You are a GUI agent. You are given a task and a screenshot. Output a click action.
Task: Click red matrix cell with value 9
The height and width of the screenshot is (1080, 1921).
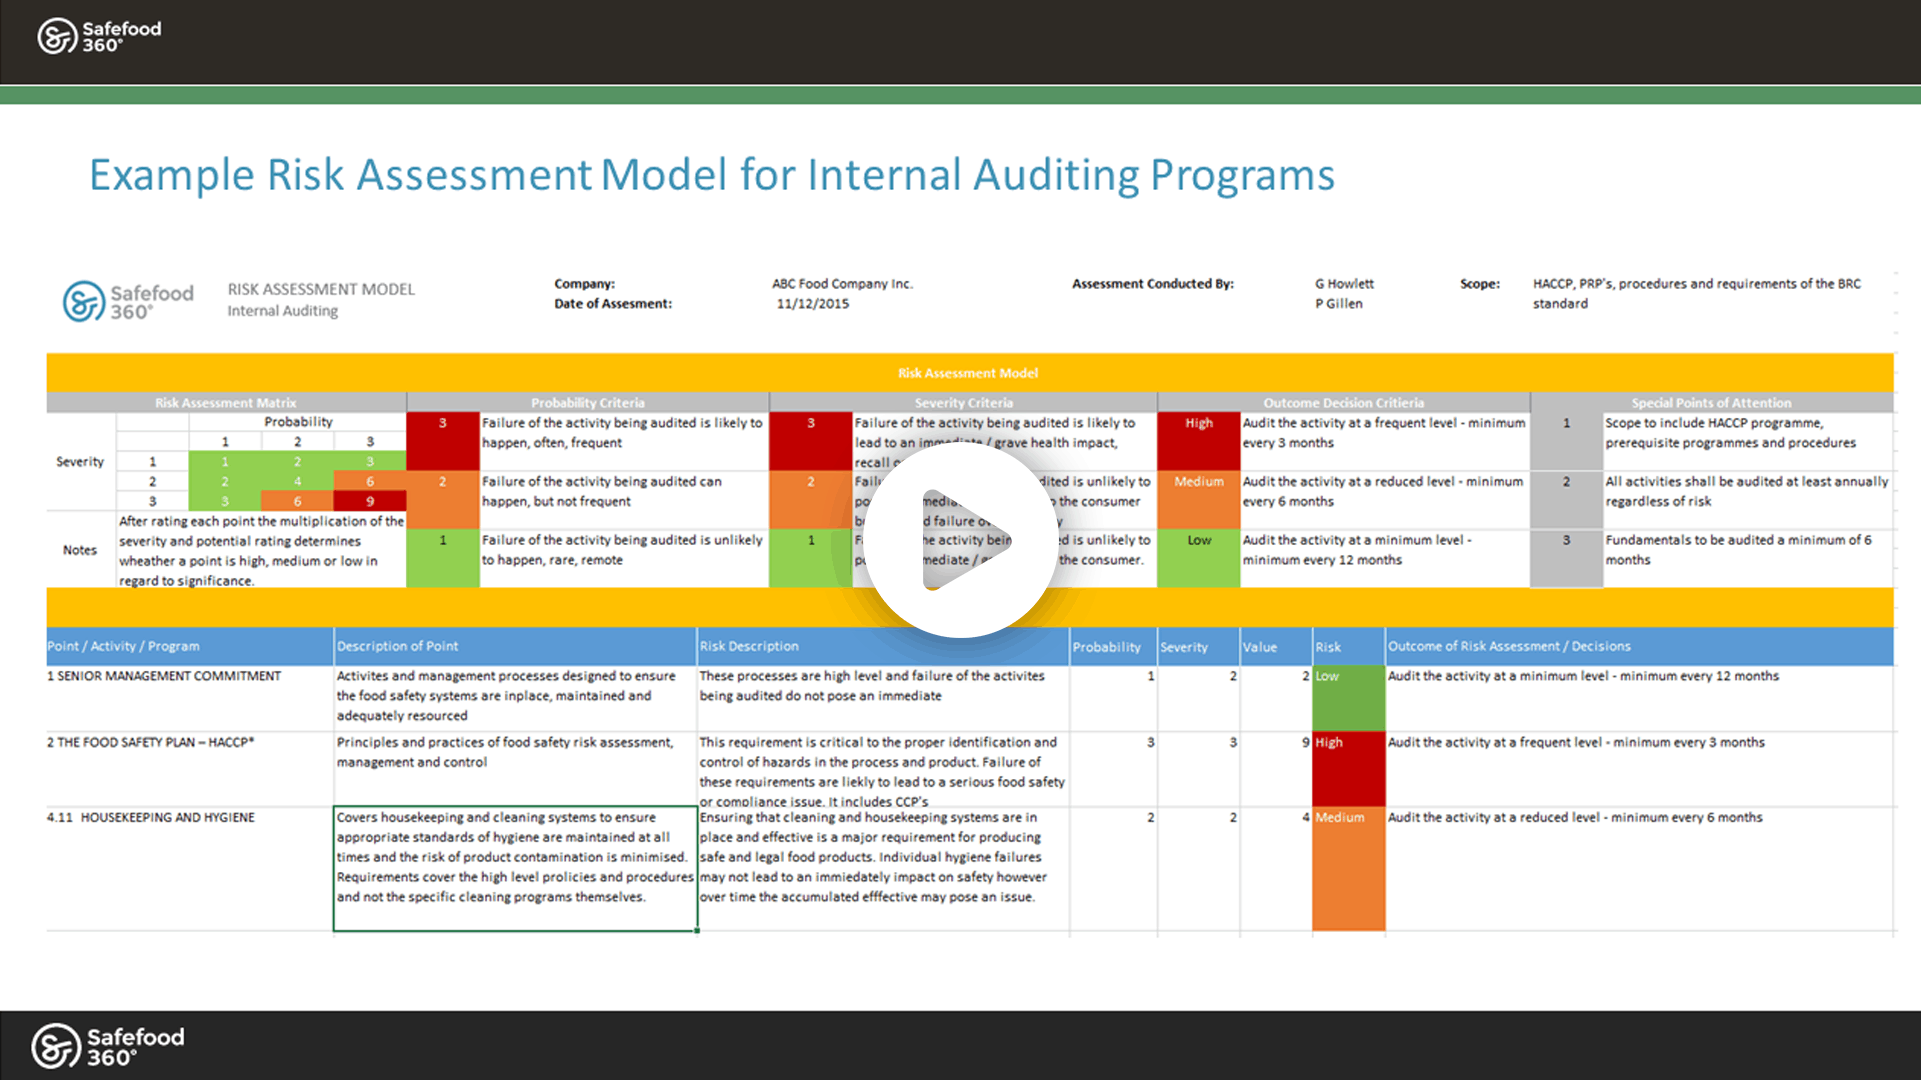click(x=370, y=501)
